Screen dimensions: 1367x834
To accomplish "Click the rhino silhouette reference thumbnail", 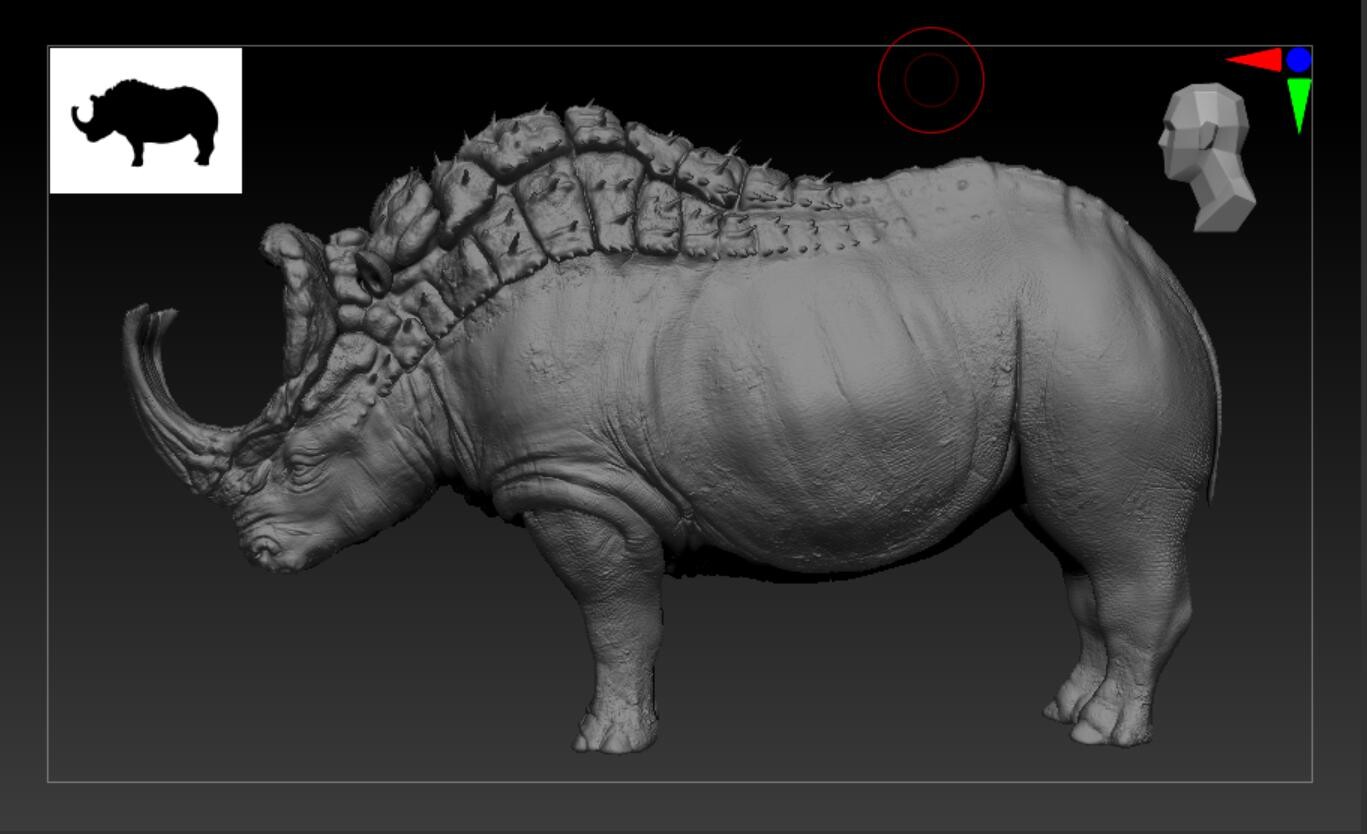I will coord(148,117).
